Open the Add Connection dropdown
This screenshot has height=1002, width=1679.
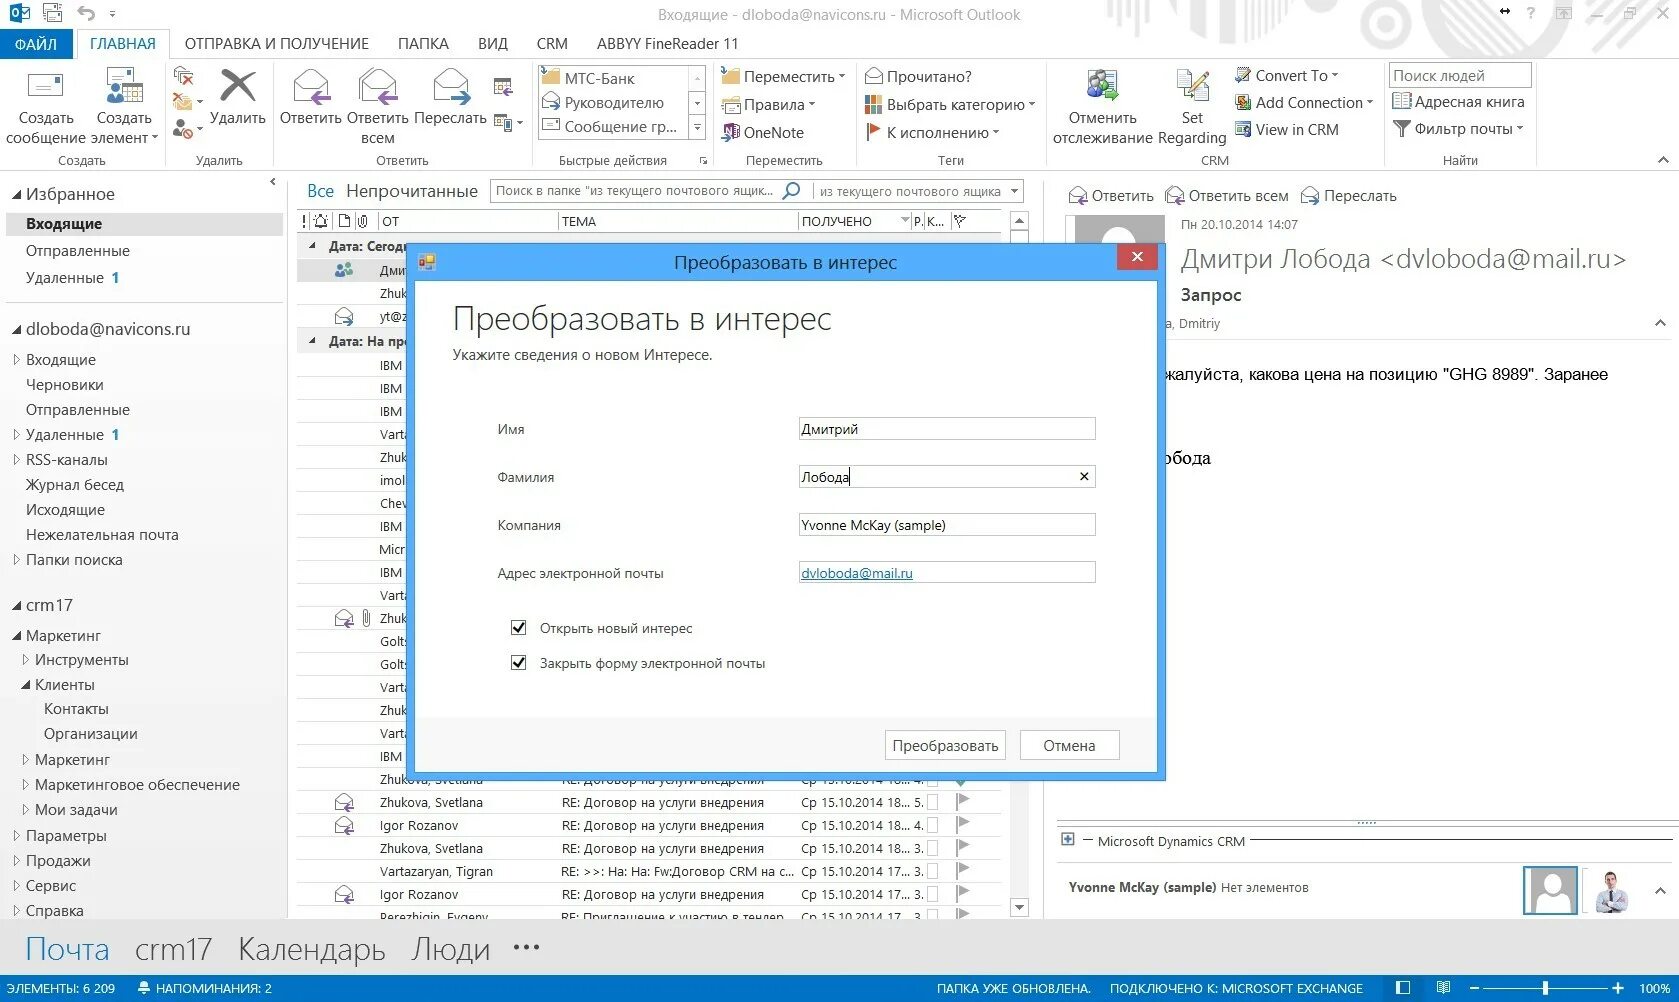(x=1304, y=102)
